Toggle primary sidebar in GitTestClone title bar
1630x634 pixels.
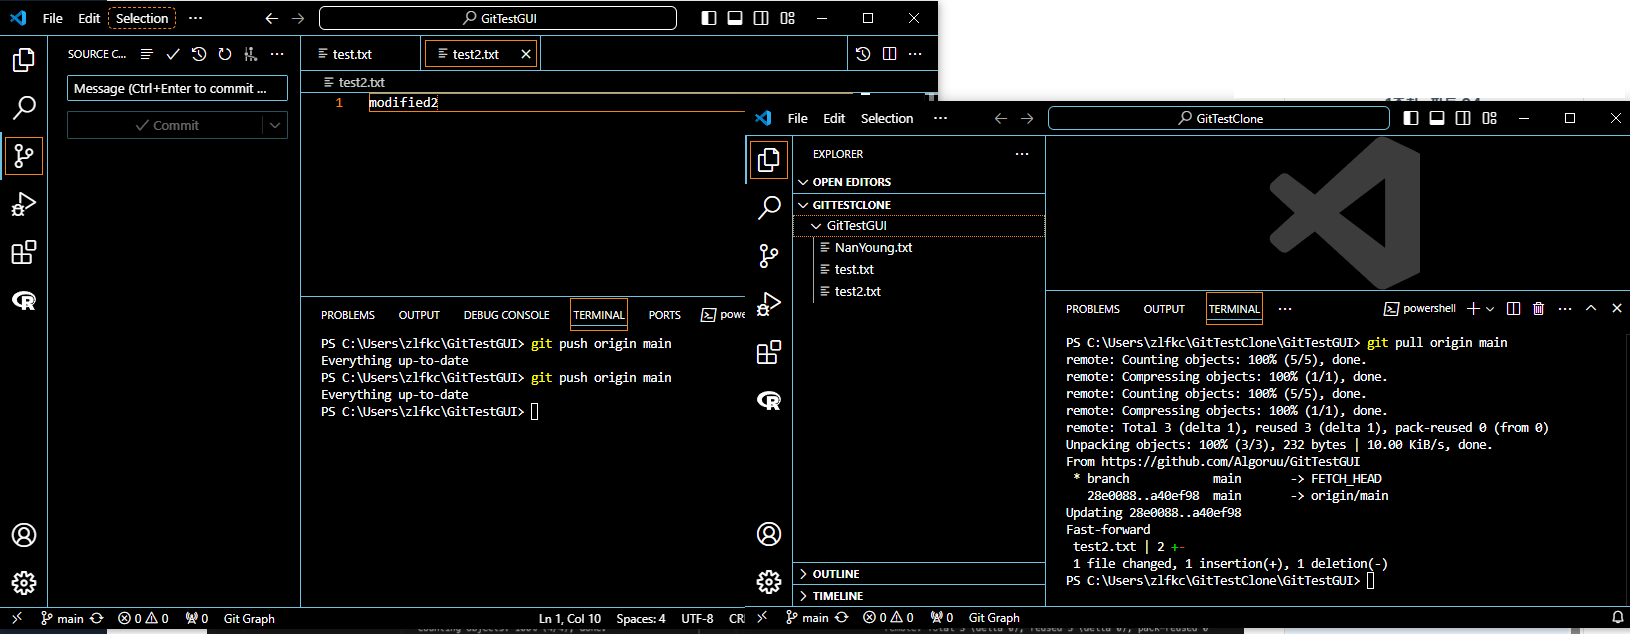[1411, 118]
